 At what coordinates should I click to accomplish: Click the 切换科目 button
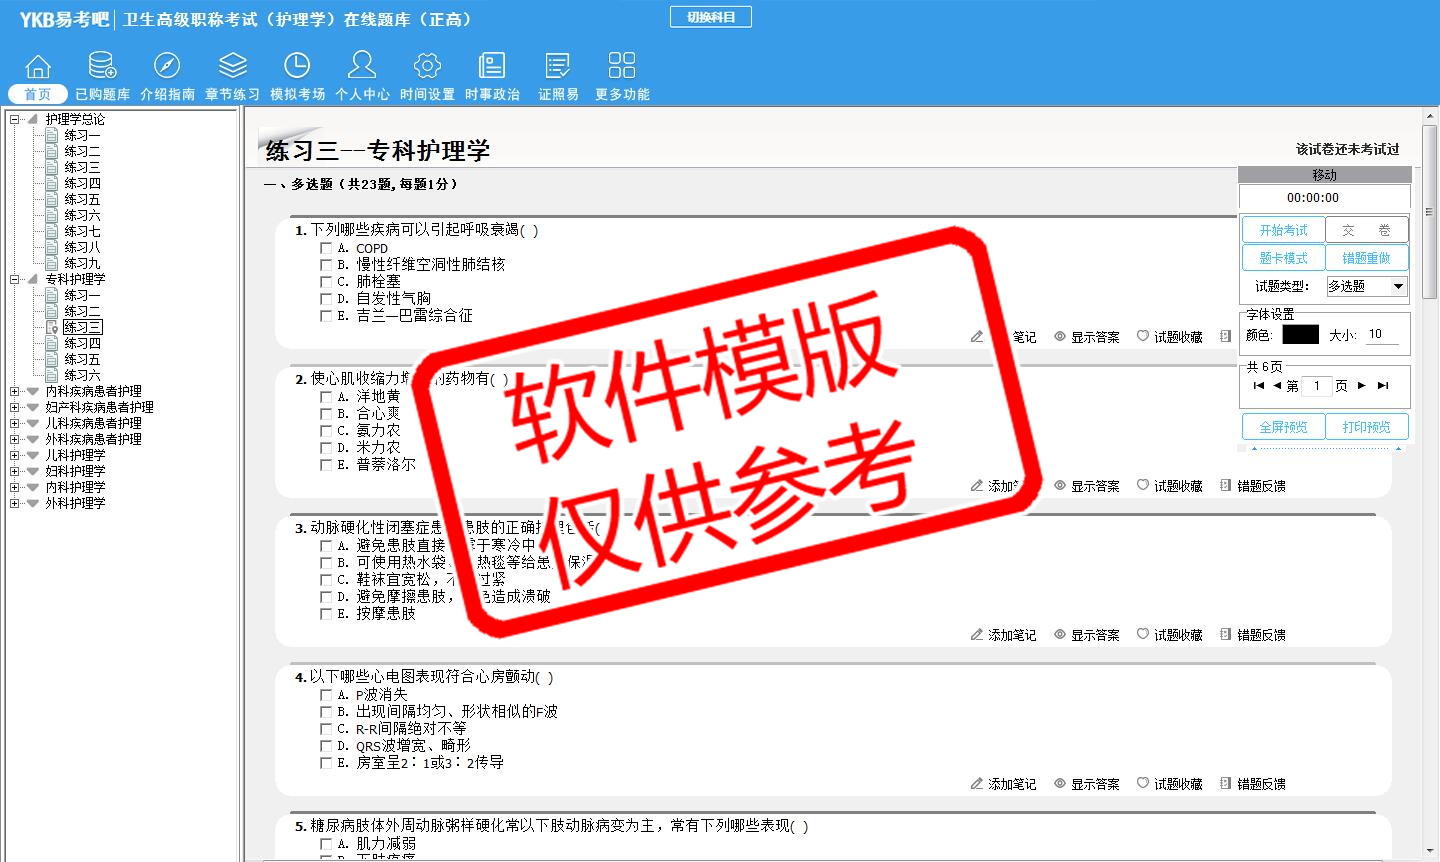click(710, 17)
